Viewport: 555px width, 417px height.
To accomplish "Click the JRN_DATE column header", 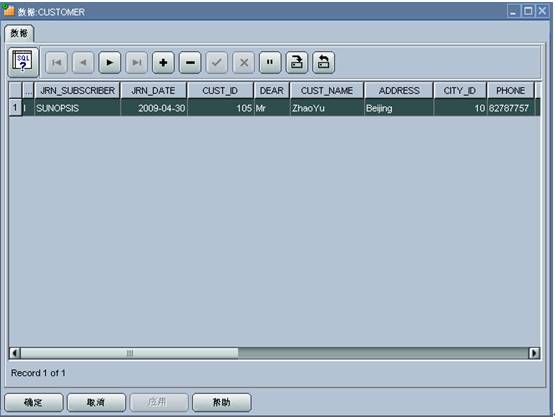I will coord(153,91).
